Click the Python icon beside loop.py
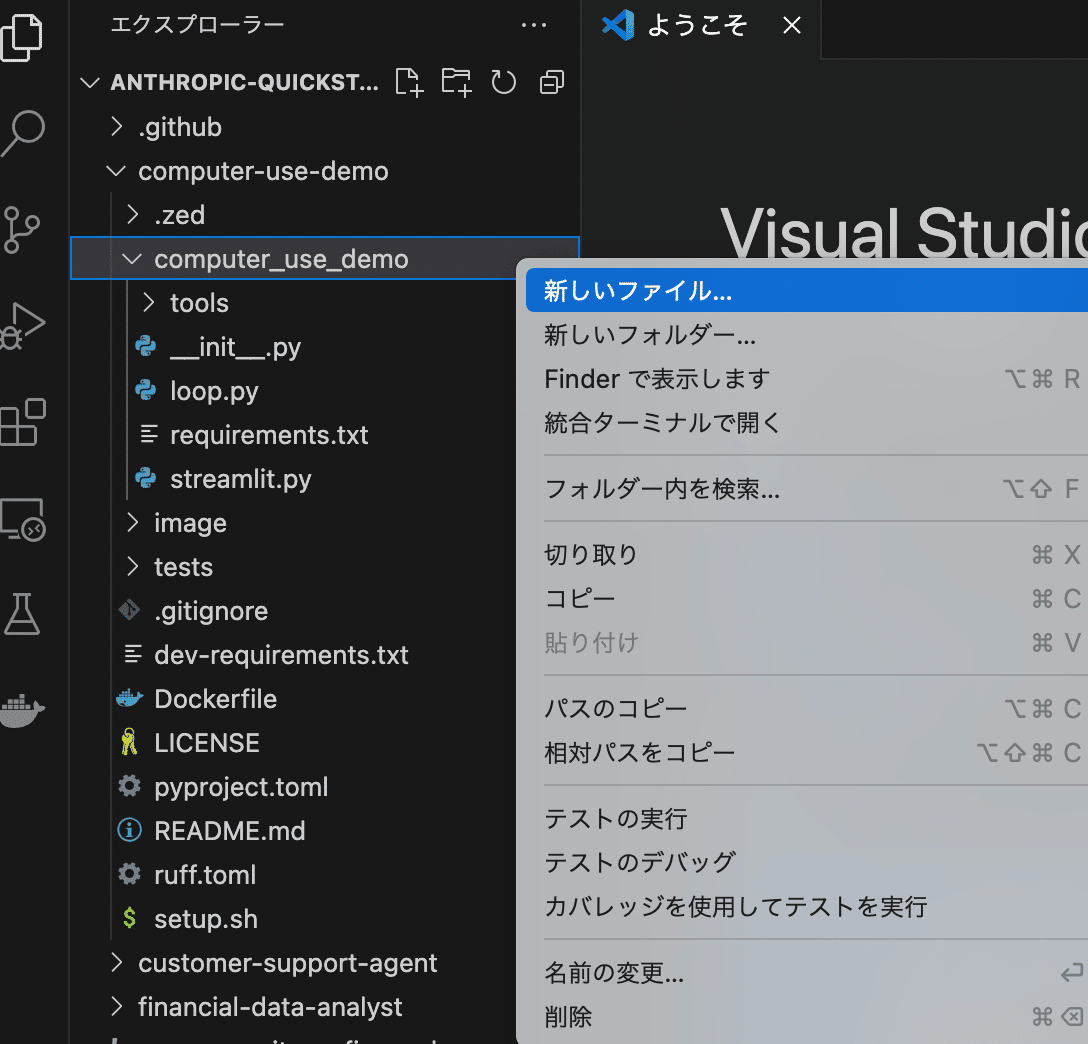 (x=146, y=390)
